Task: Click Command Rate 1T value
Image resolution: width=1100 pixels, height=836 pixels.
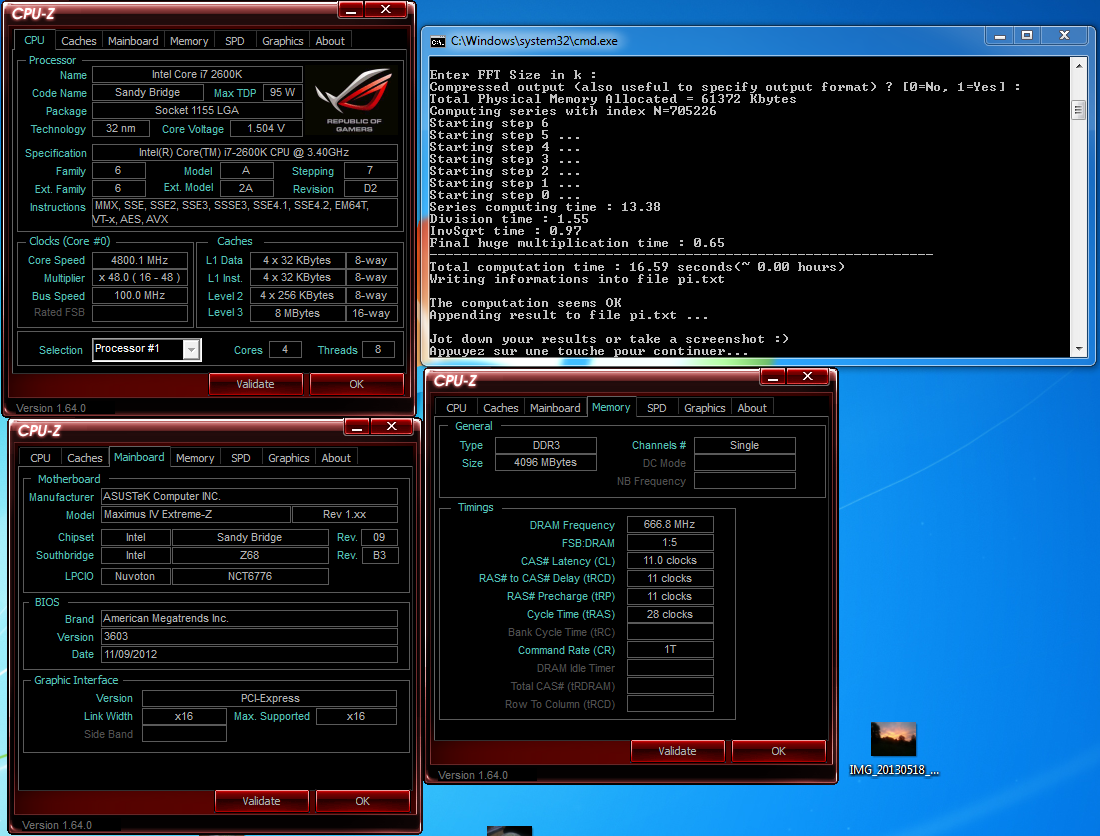Action: tap(670, 649)
